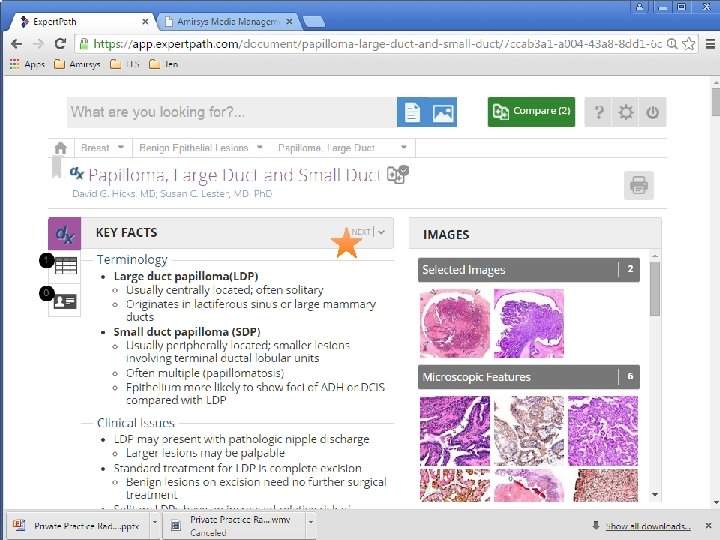Open the tables icon in the sidebar
This screenshot has height=540, width=720.
point(65,265)
